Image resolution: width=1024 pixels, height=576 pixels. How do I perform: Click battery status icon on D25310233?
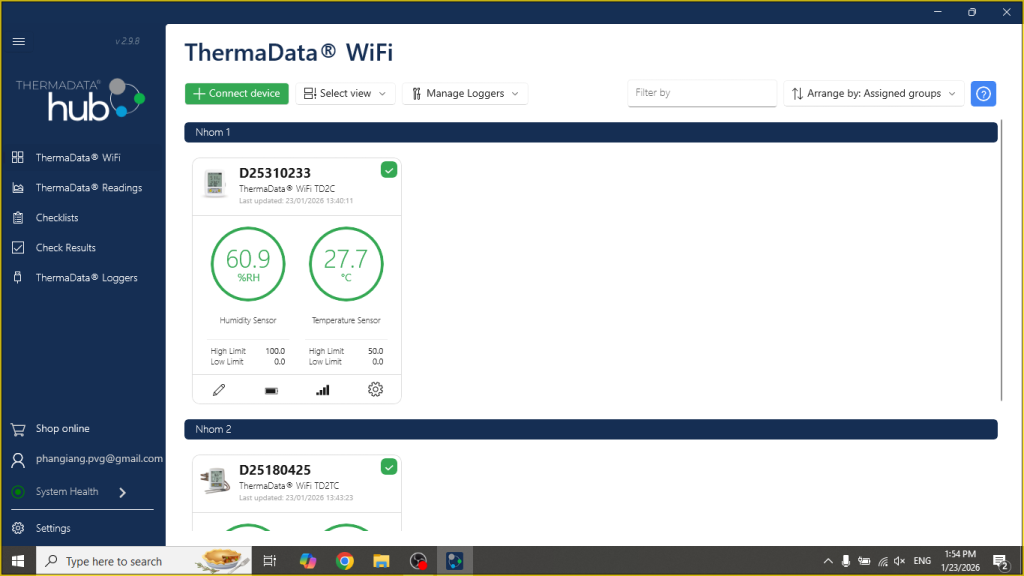(271, 391)
